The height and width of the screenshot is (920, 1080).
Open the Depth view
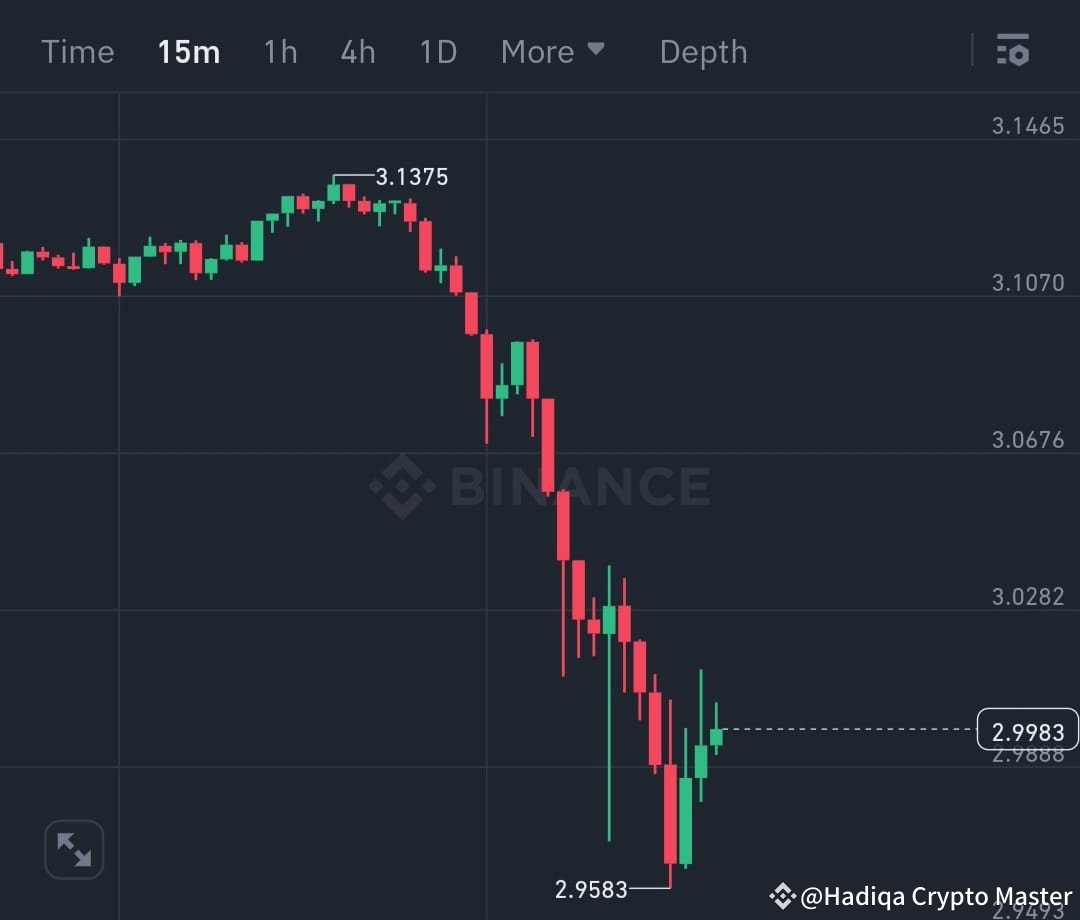click(703, 52)
